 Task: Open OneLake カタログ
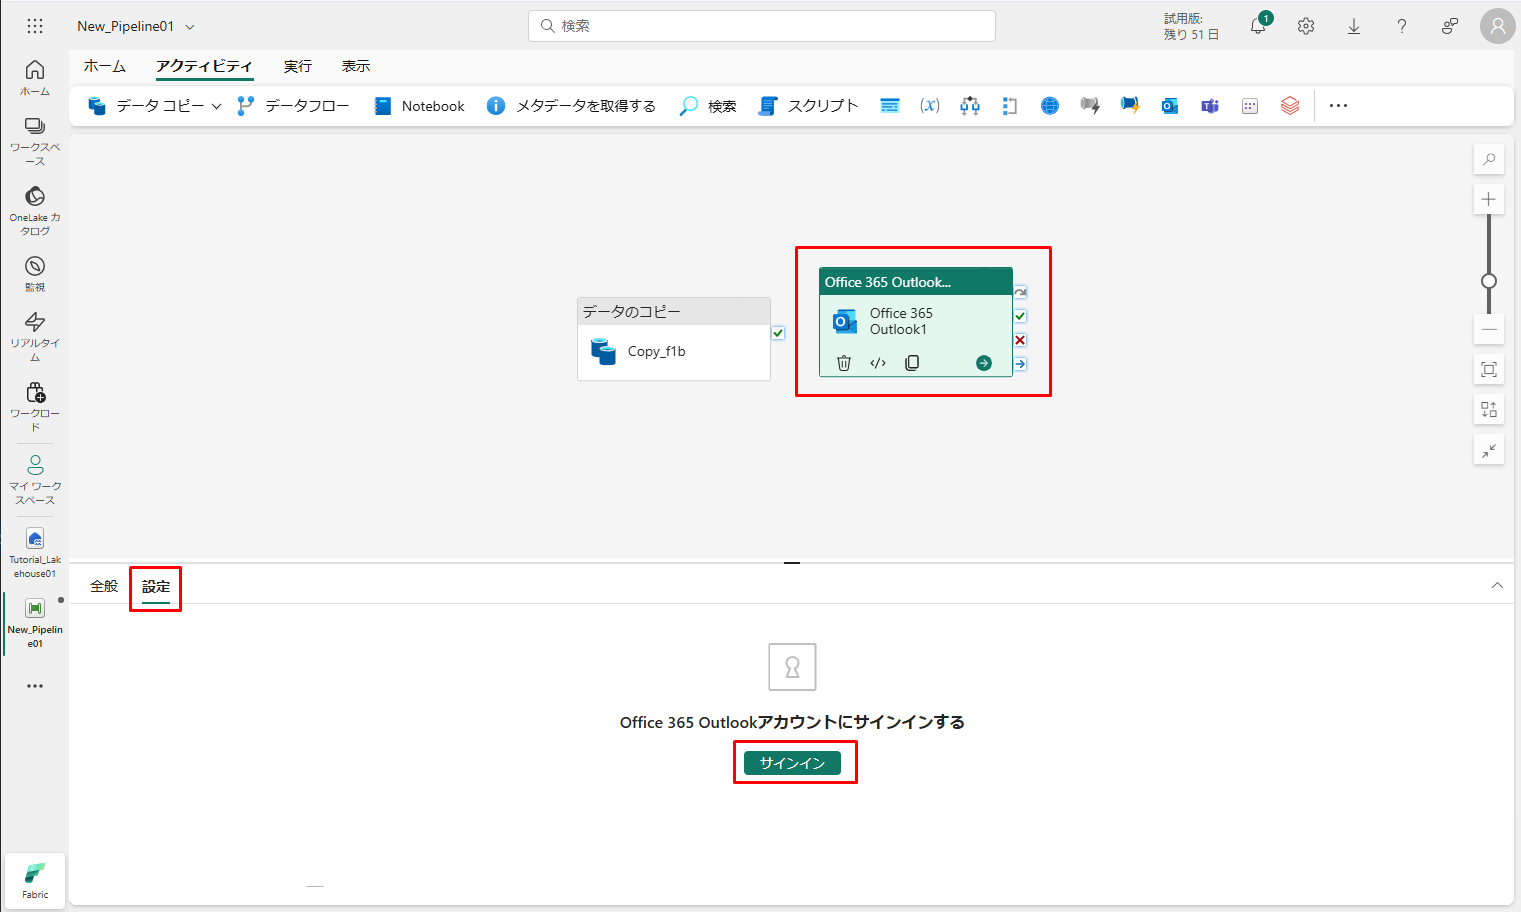pos(35,211)
